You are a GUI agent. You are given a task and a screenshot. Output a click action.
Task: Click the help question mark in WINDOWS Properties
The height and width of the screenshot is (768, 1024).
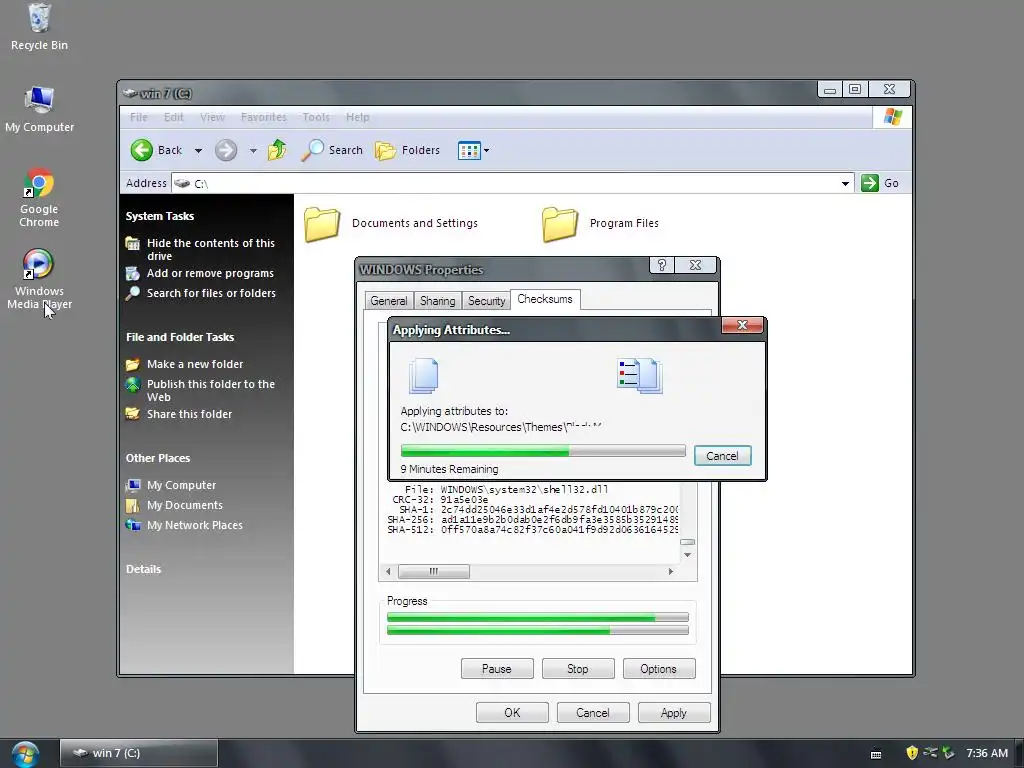tap(662, 265)
